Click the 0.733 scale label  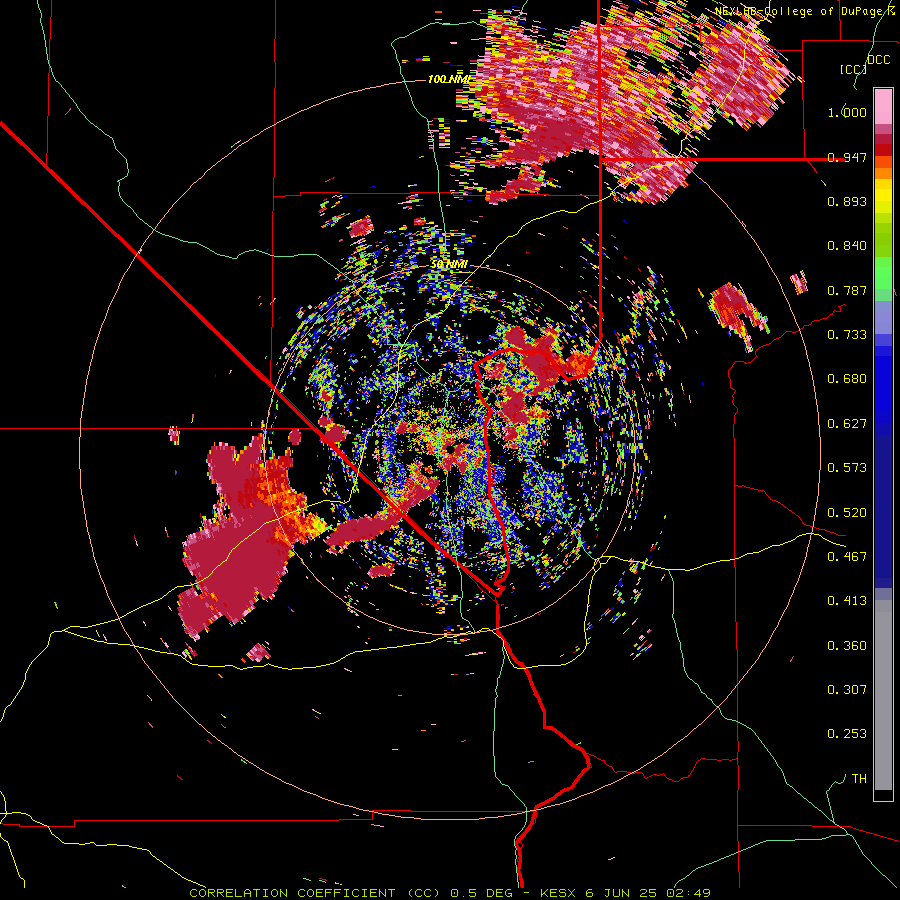pos(847,335)
